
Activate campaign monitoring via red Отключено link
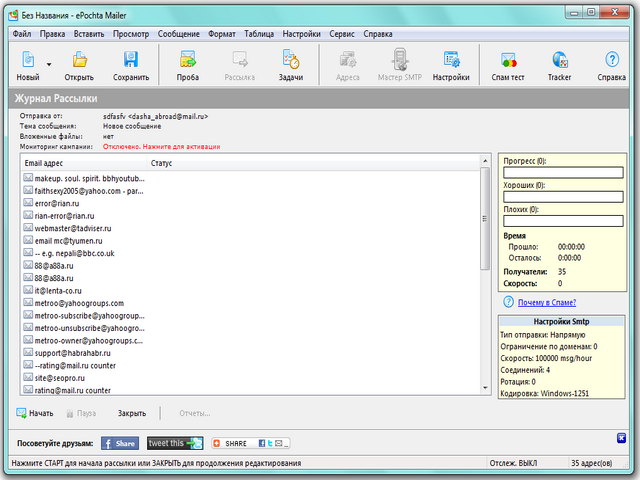coord(161,147)
